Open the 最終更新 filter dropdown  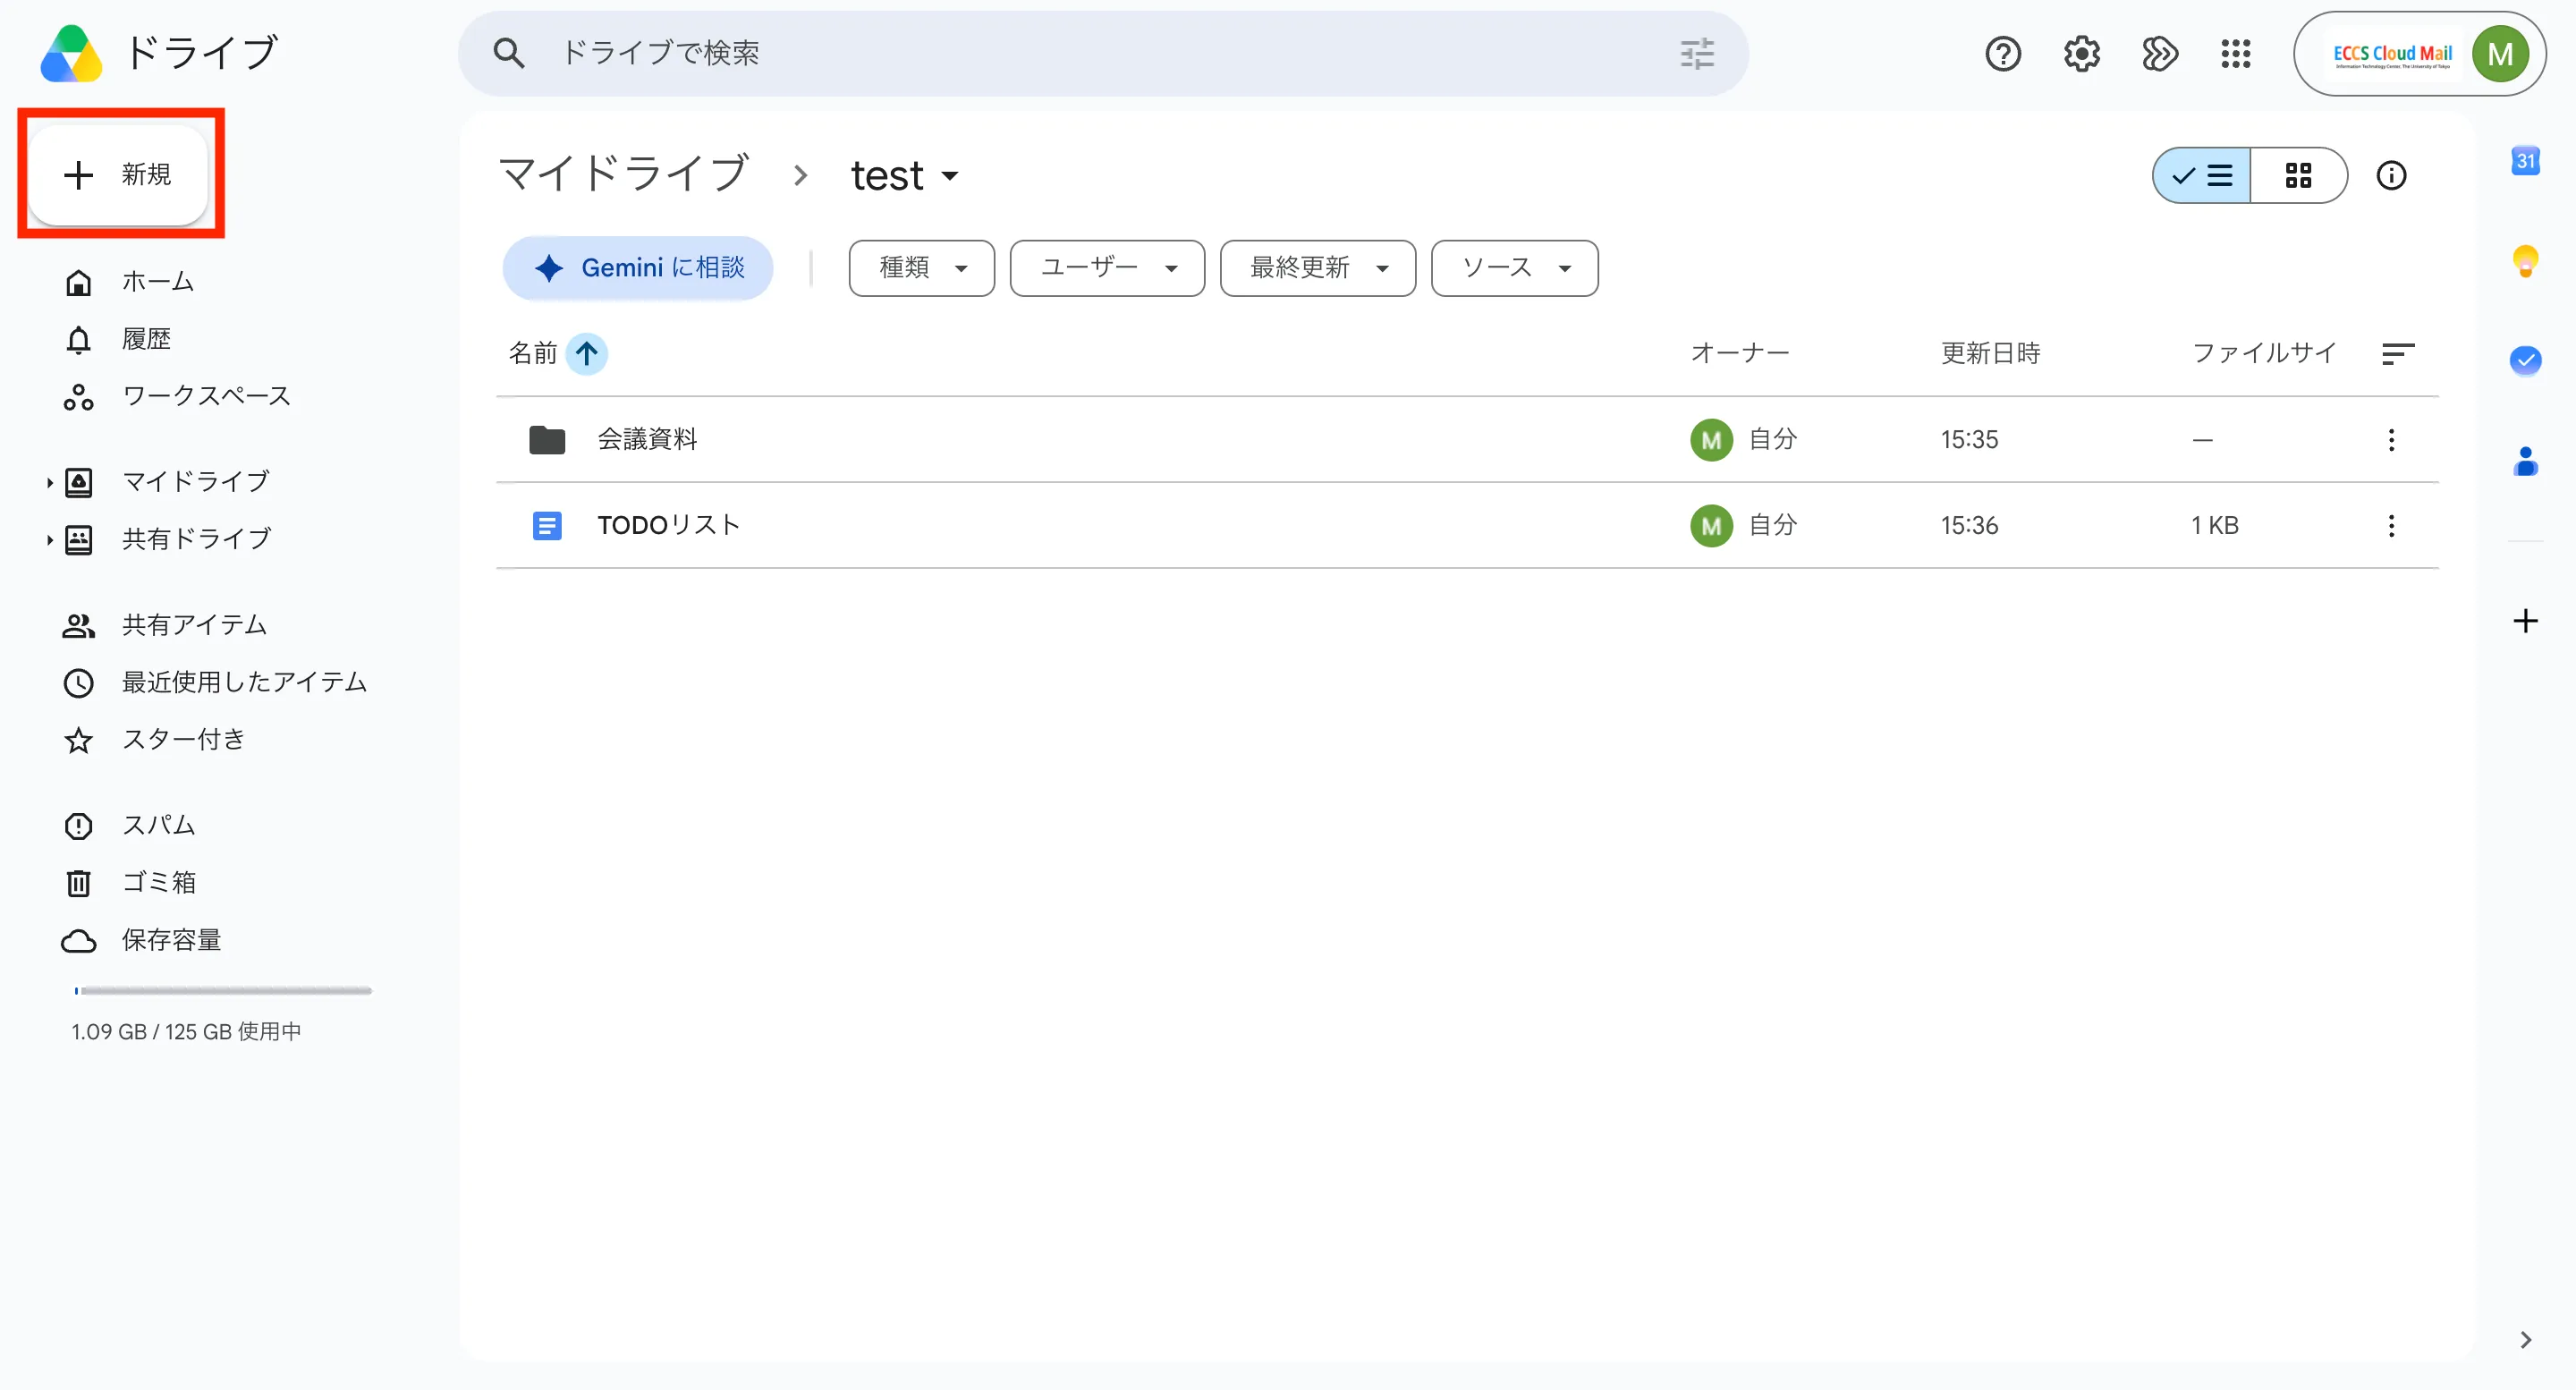[1318, 268]
